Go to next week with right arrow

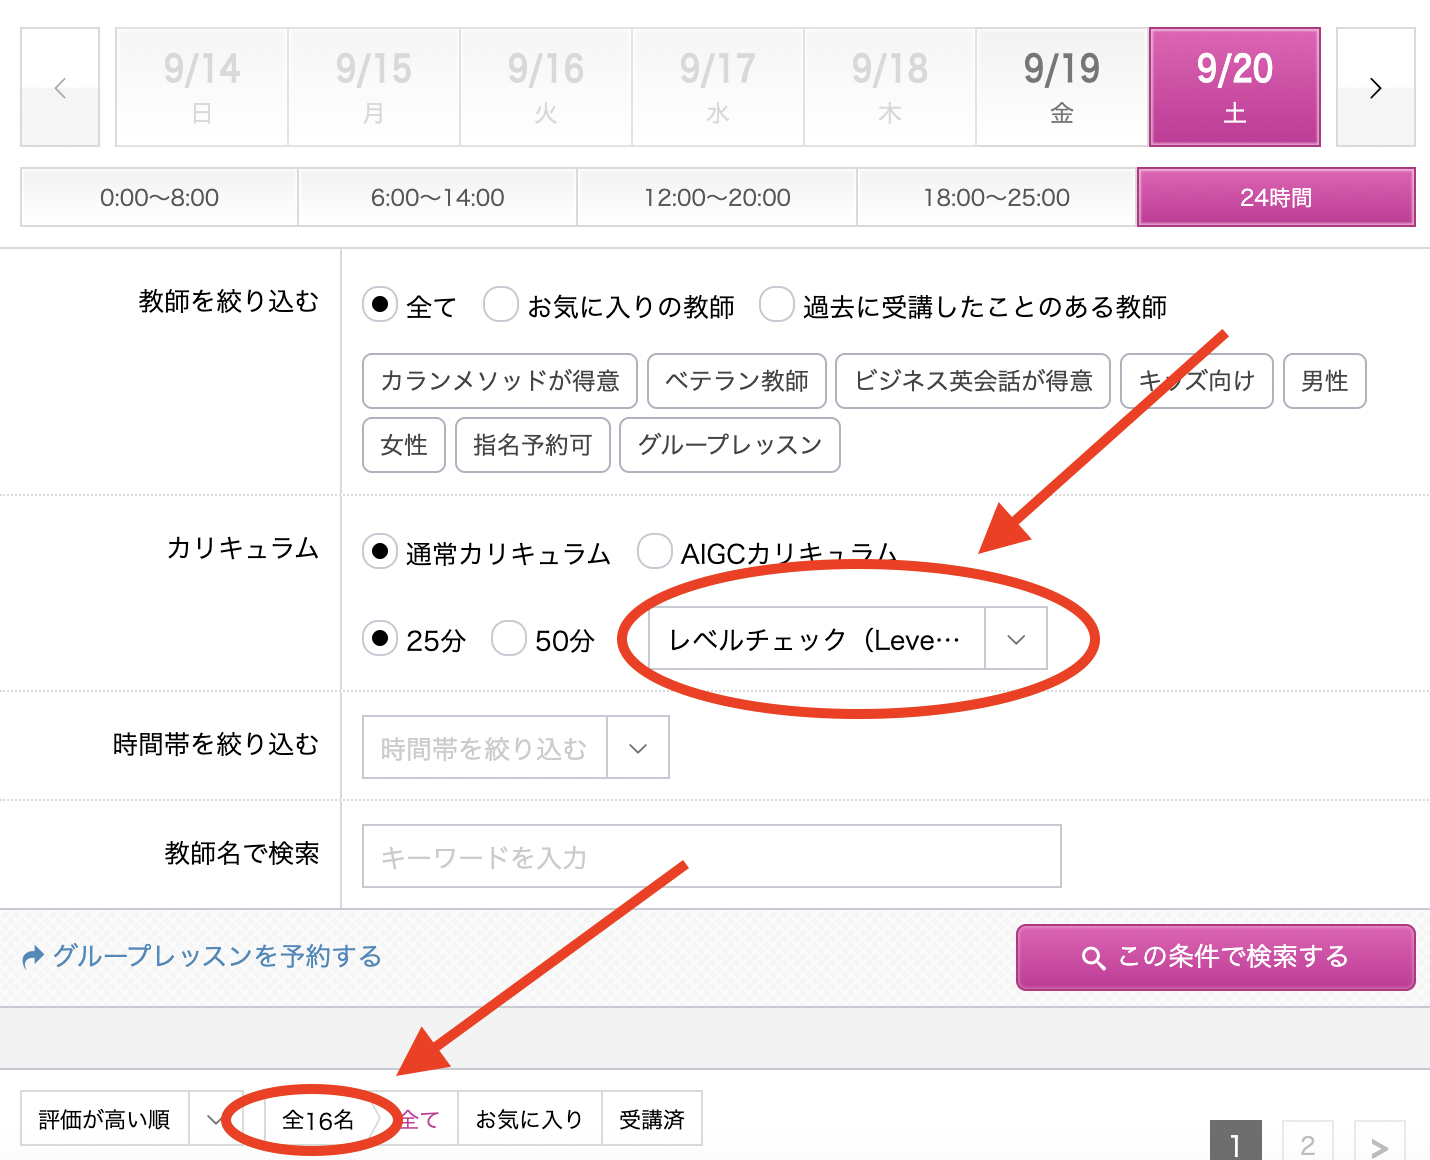pyautogui.click(x=1375, y=88)
